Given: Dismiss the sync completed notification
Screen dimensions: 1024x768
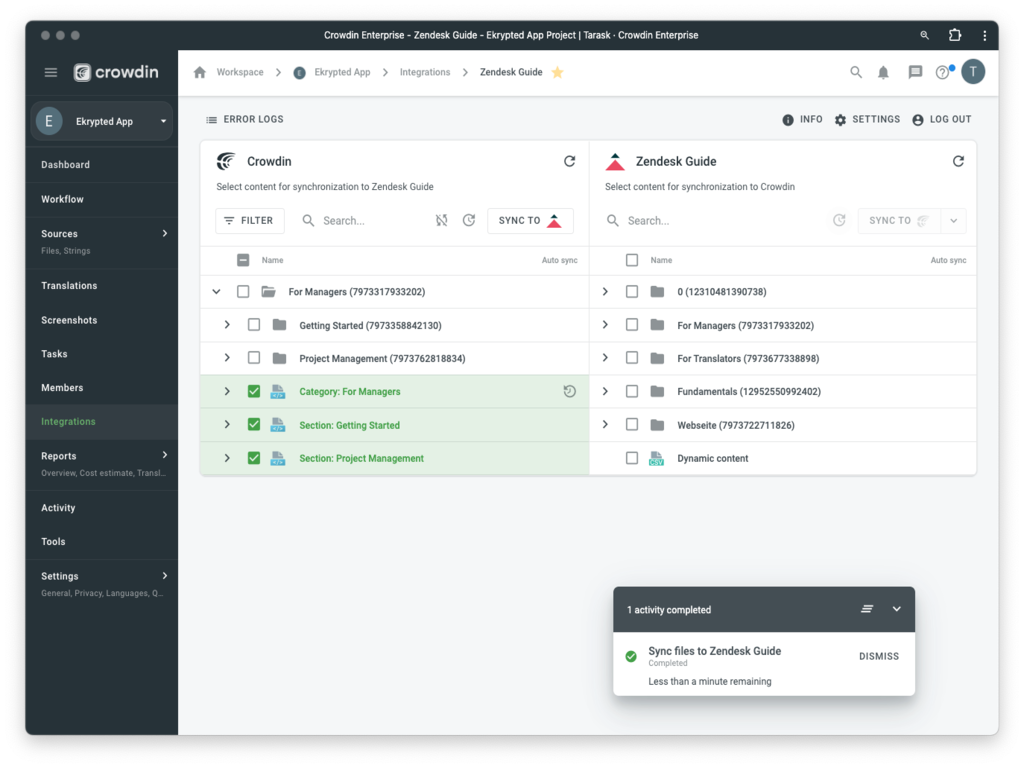Looking at the screenshot, I should (x=878, y=657).
